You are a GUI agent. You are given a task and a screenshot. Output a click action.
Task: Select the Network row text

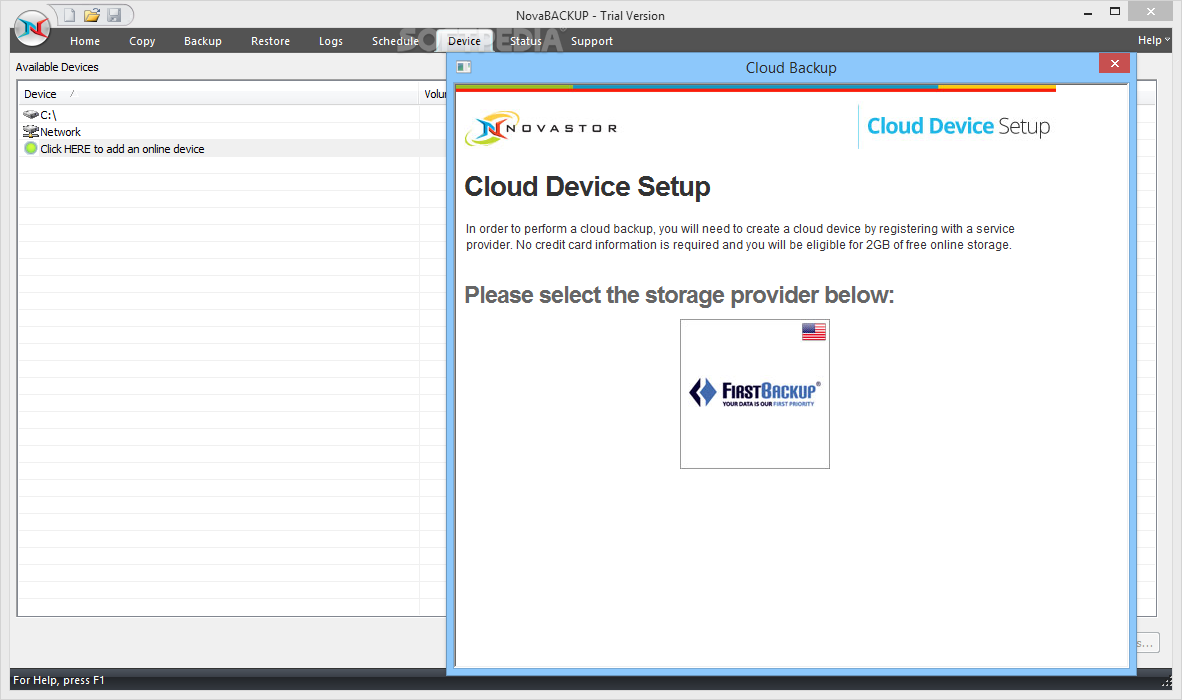tap(60, 132)
